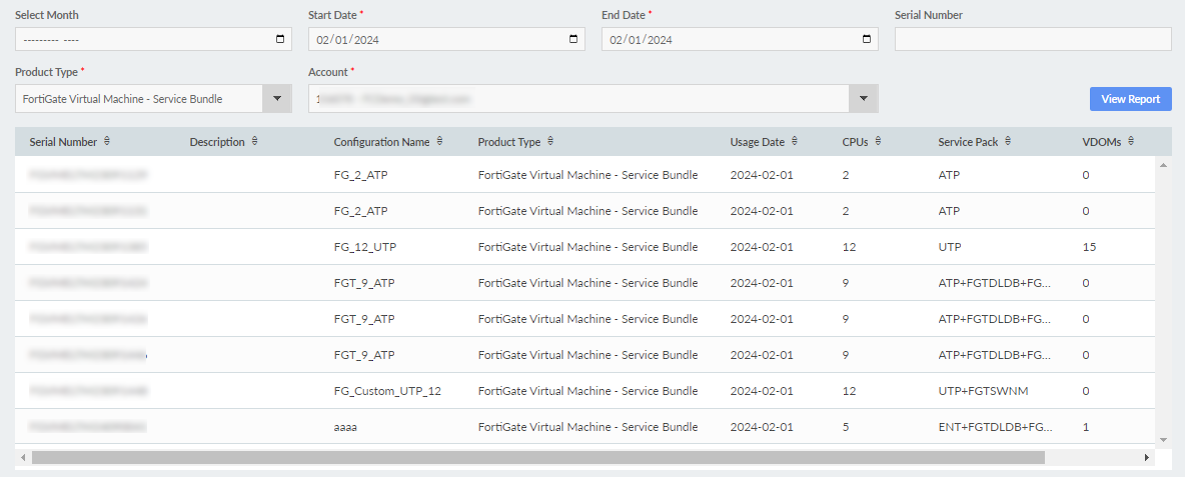
Task: Open calendar picker in Select Month field
Action: pyautogui.click(x=280, y=39)
